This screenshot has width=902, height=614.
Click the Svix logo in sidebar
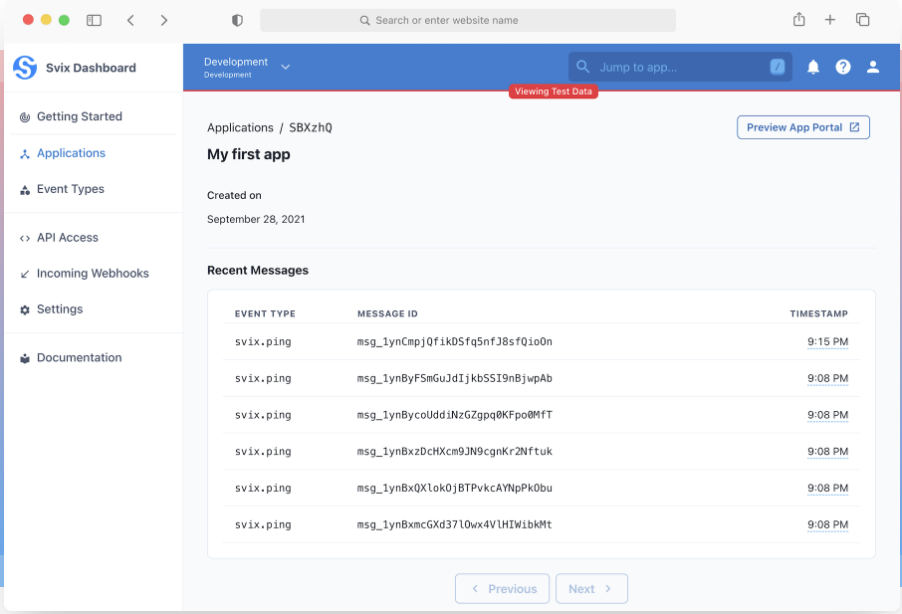pos(25,68)
